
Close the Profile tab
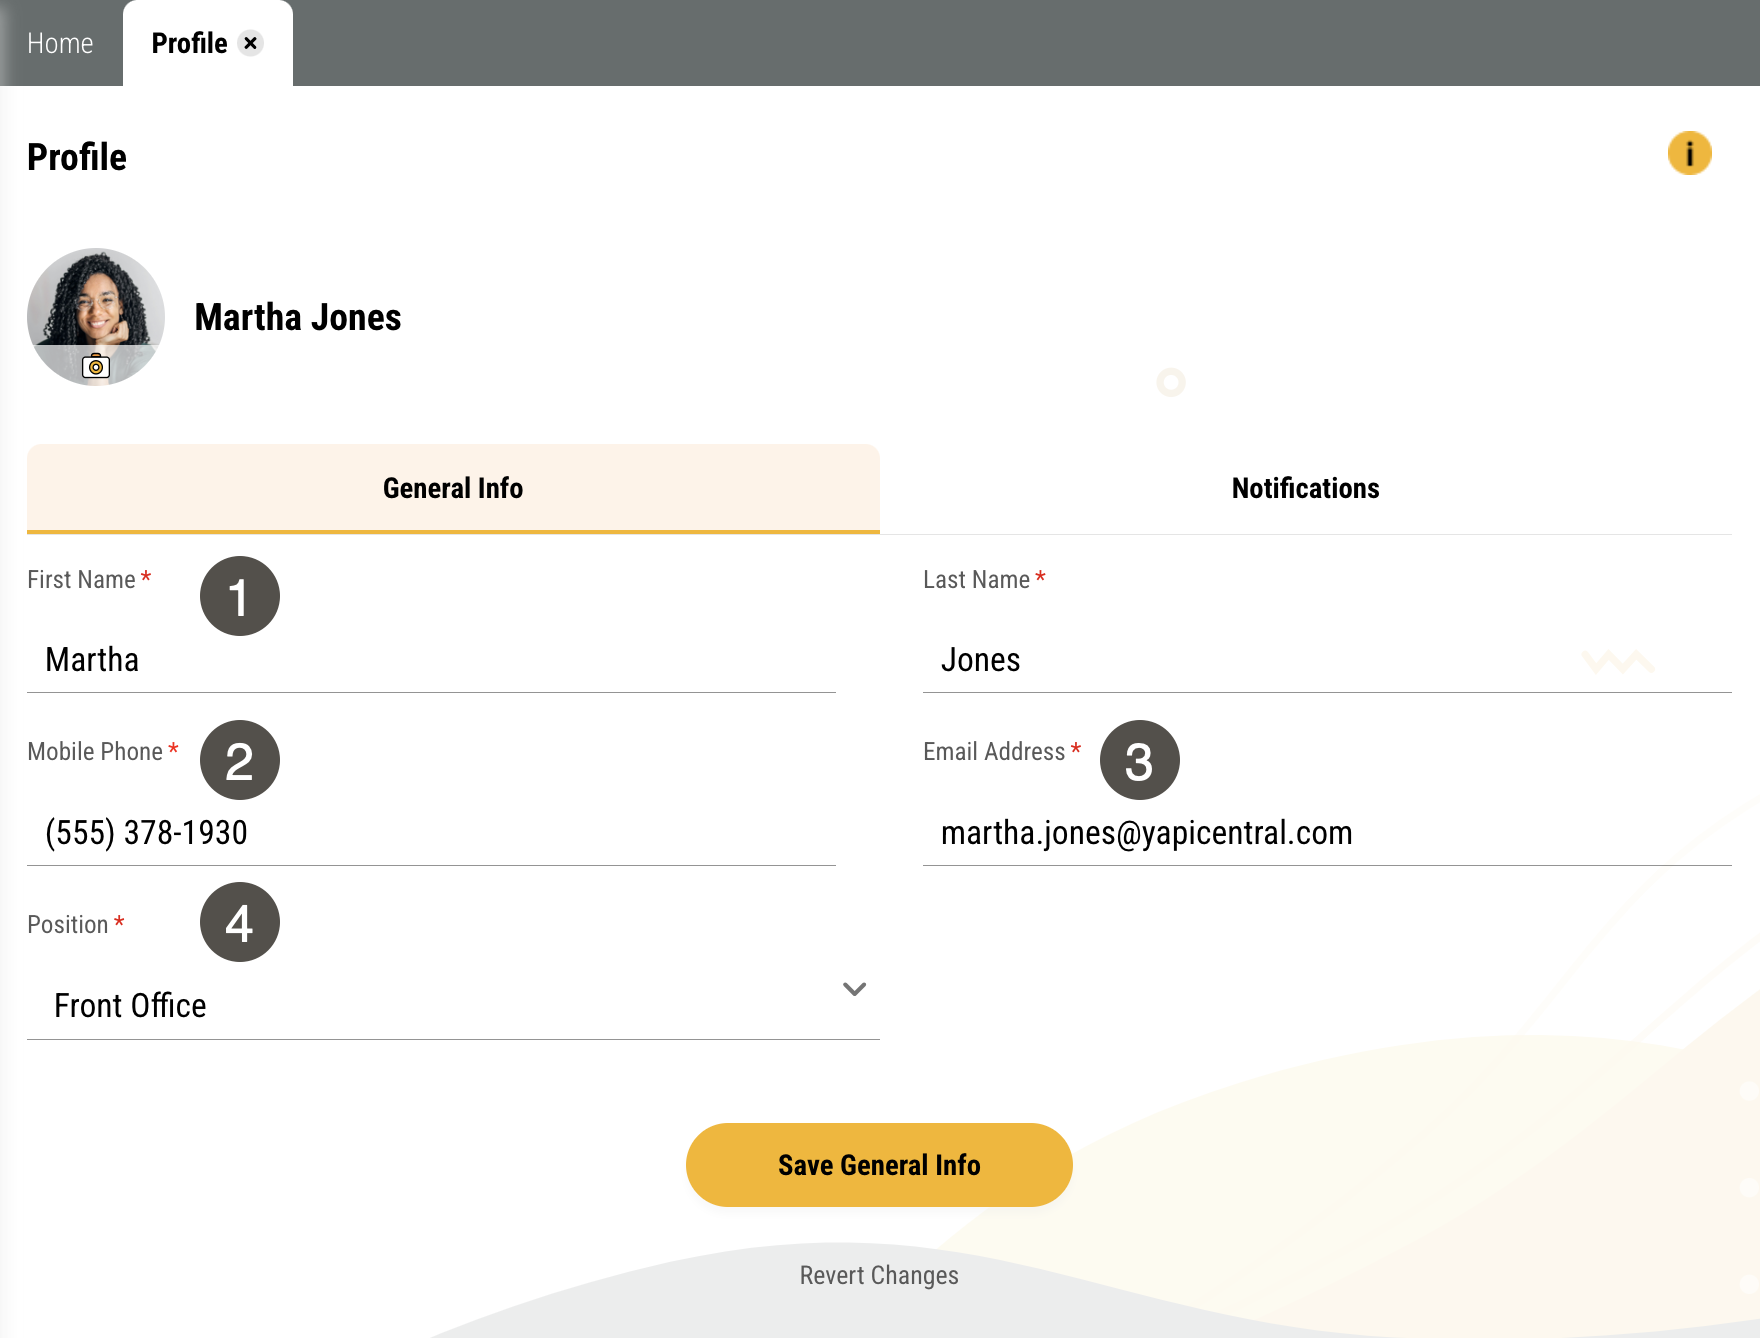251,43
